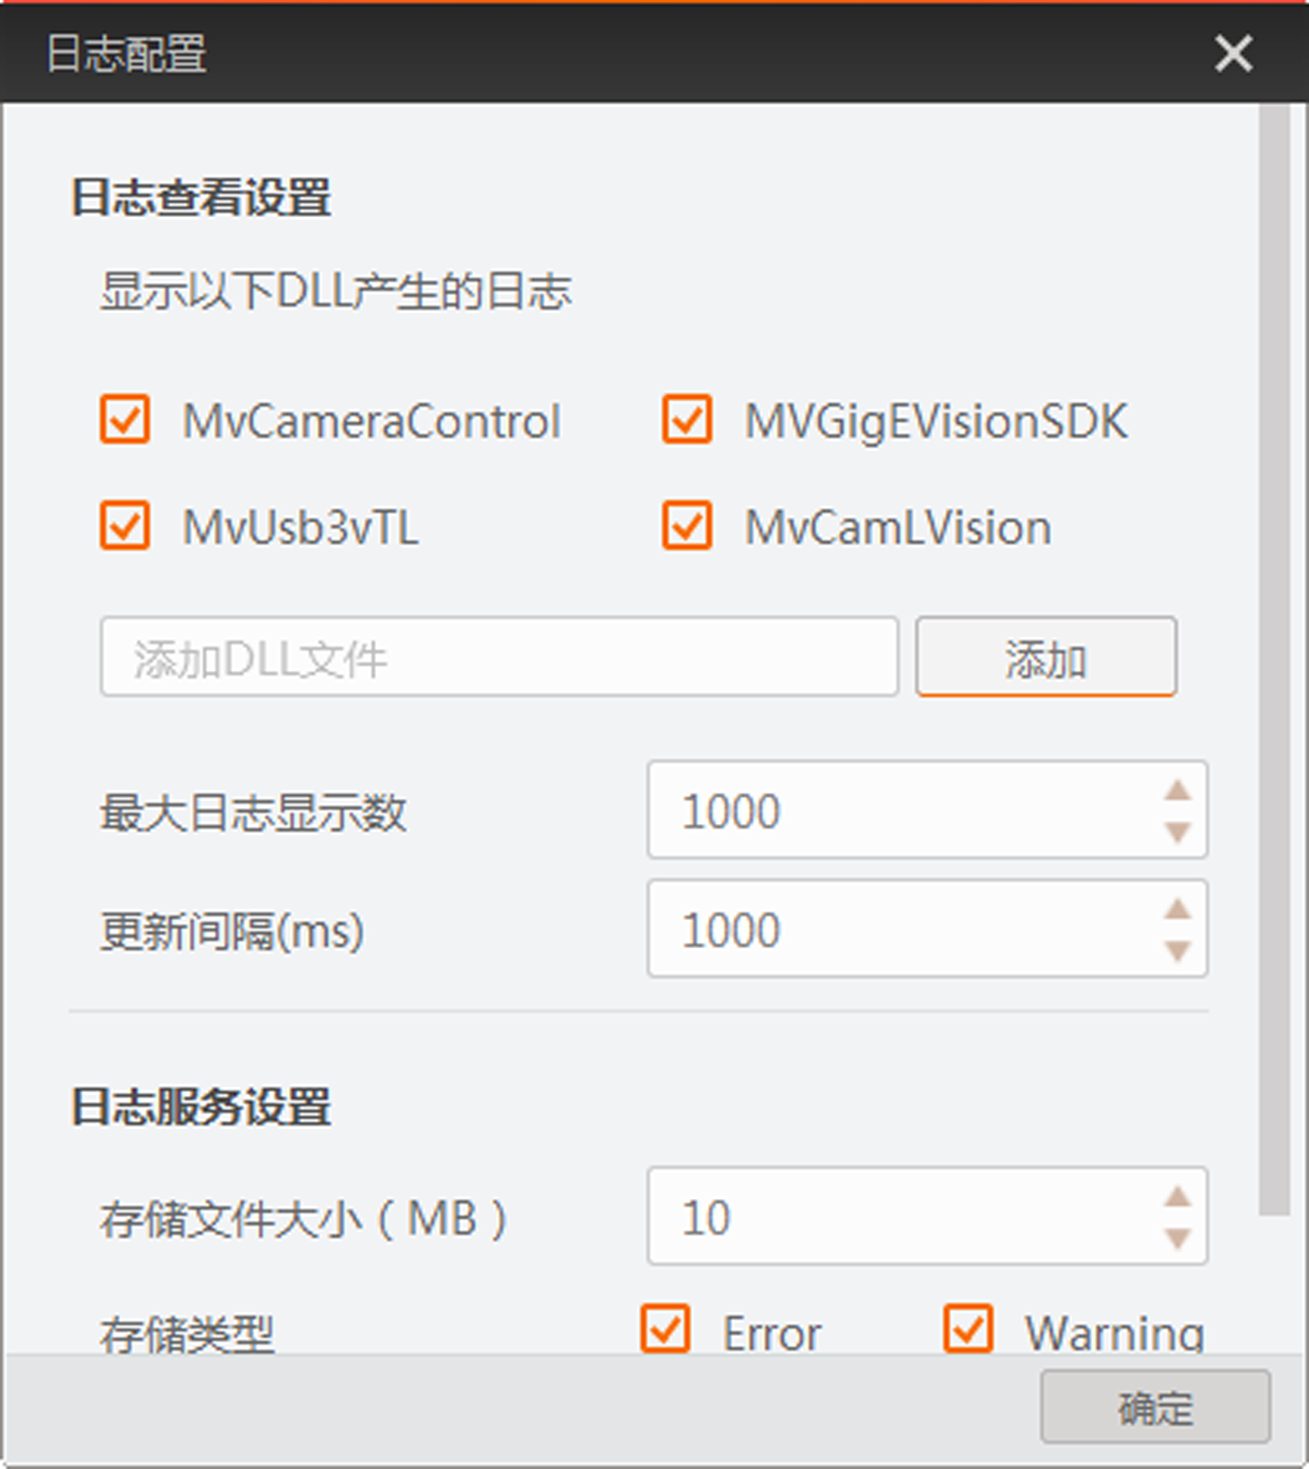
Task: Uncheck the Error storage type checkbox
Action: pyautogui.click(x=666, y=1329)
